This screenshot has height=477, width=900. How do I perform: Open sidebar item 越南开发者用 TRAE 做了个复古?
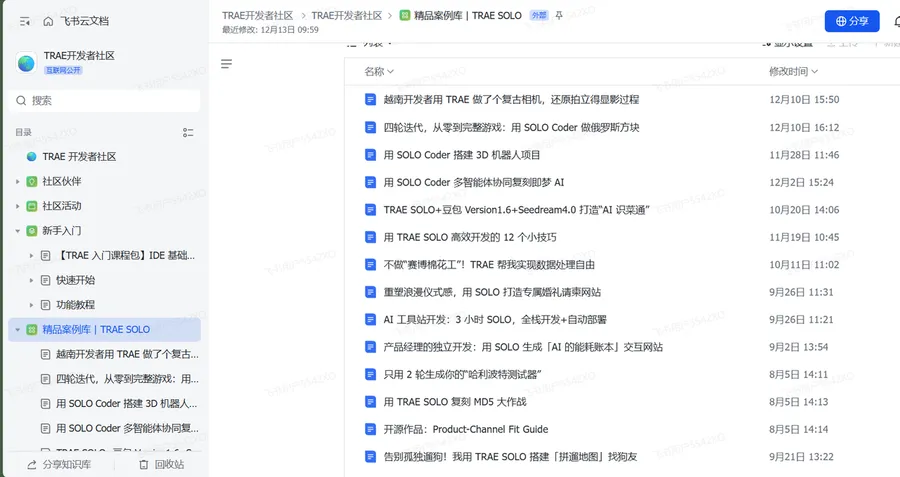coord(127,354)
